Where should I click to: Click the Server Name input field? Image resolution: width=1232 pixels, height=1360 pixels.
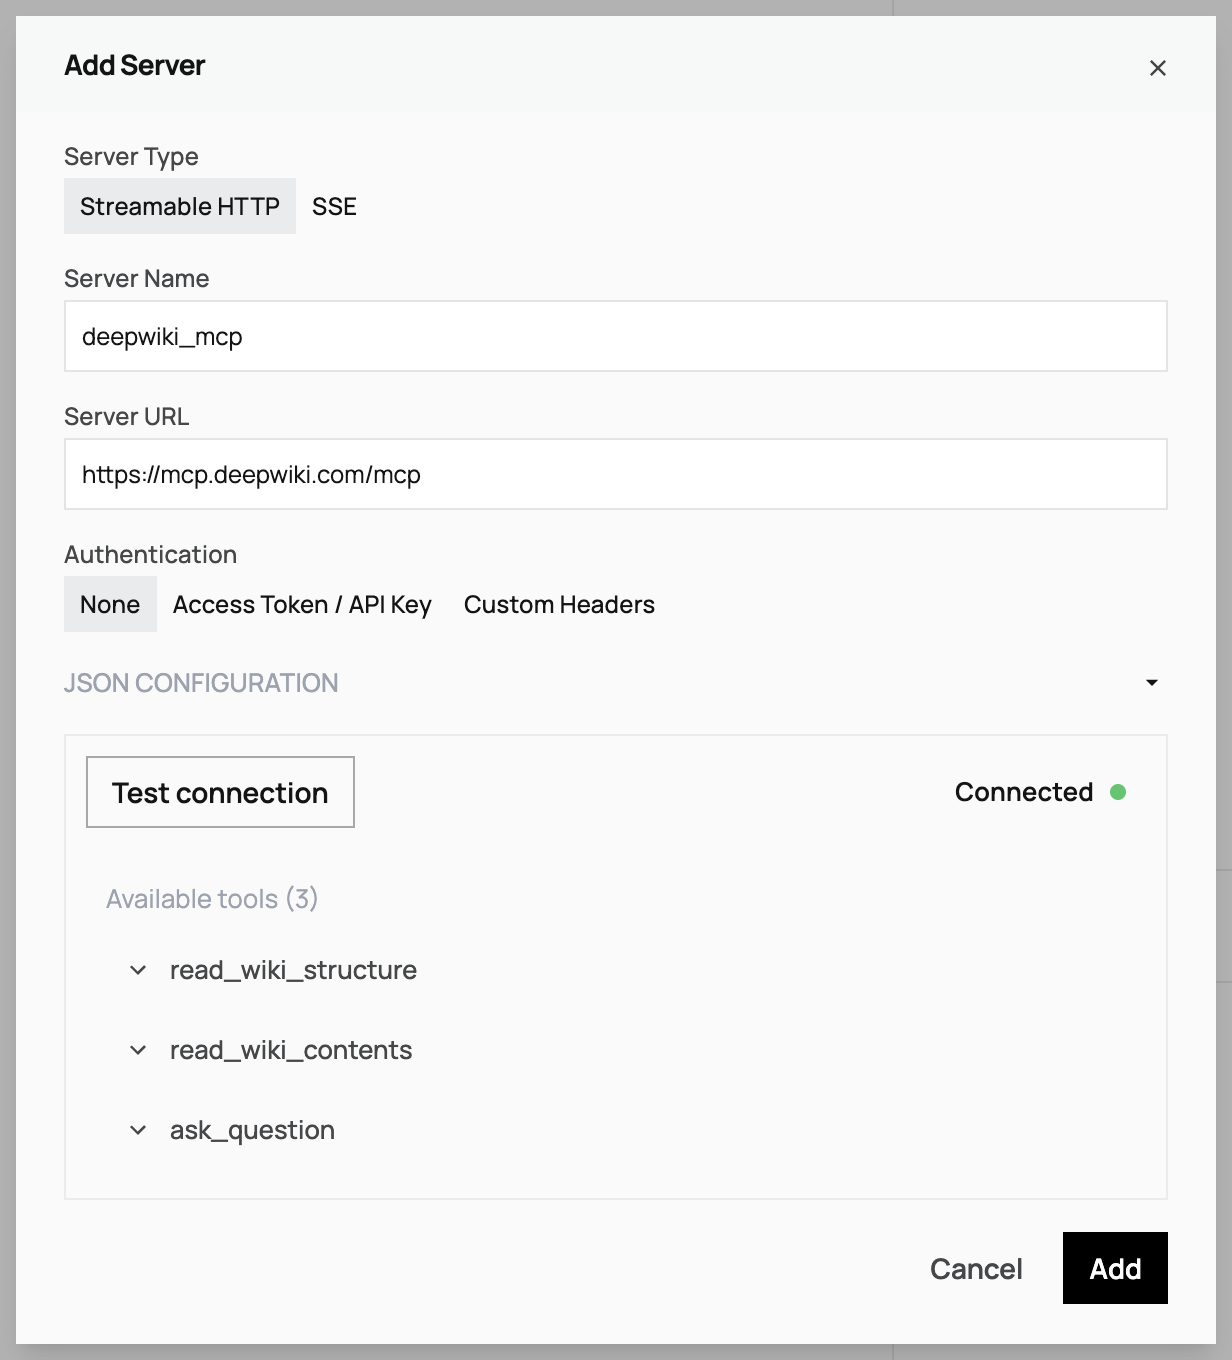615,337
